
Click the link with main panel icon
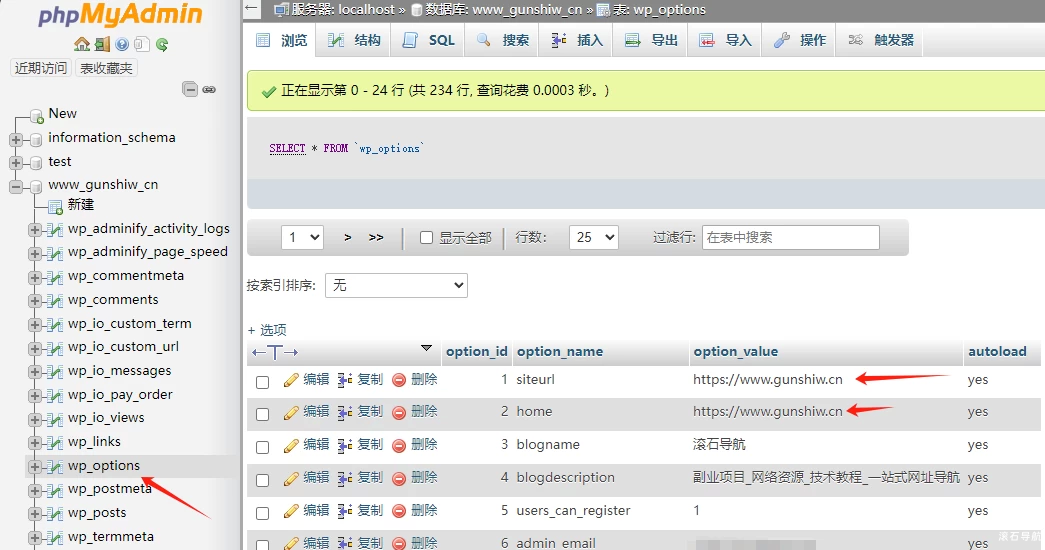(209, 89)
